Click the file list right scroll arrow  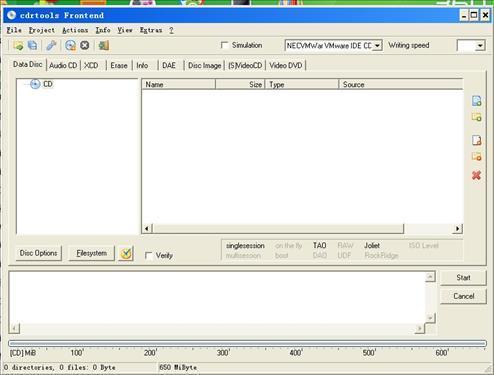(458, 229)
